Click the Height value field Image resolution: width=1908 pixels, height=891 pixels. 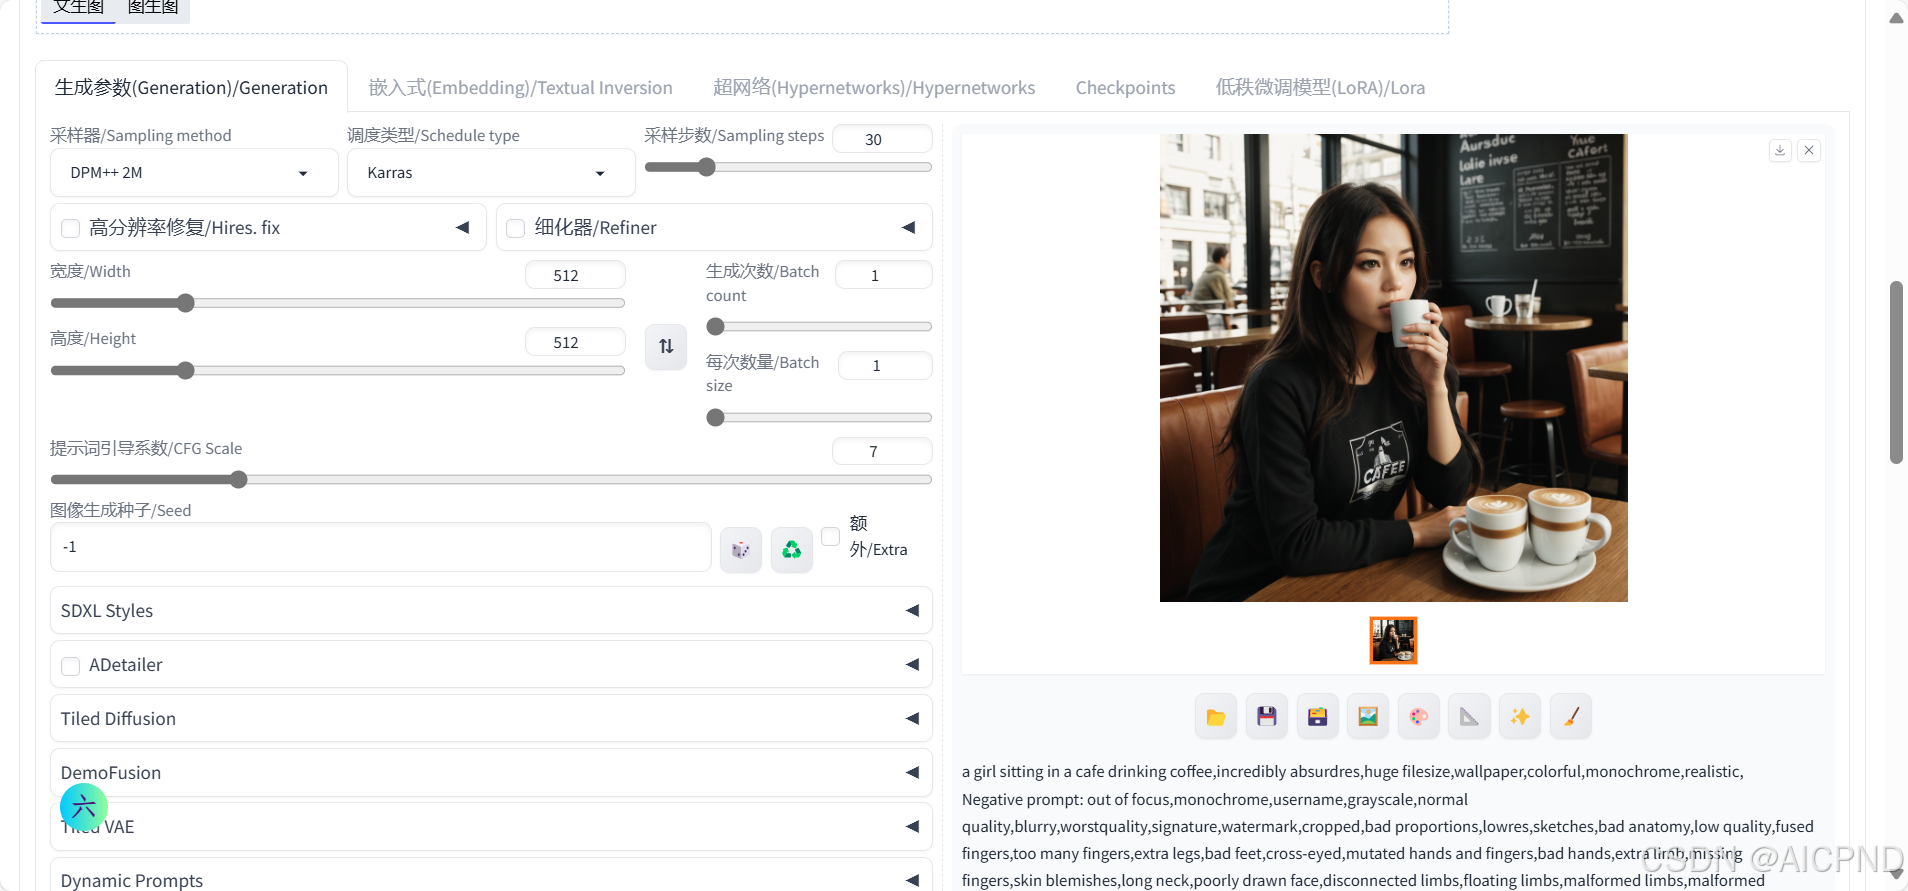(x=575, y=342)
